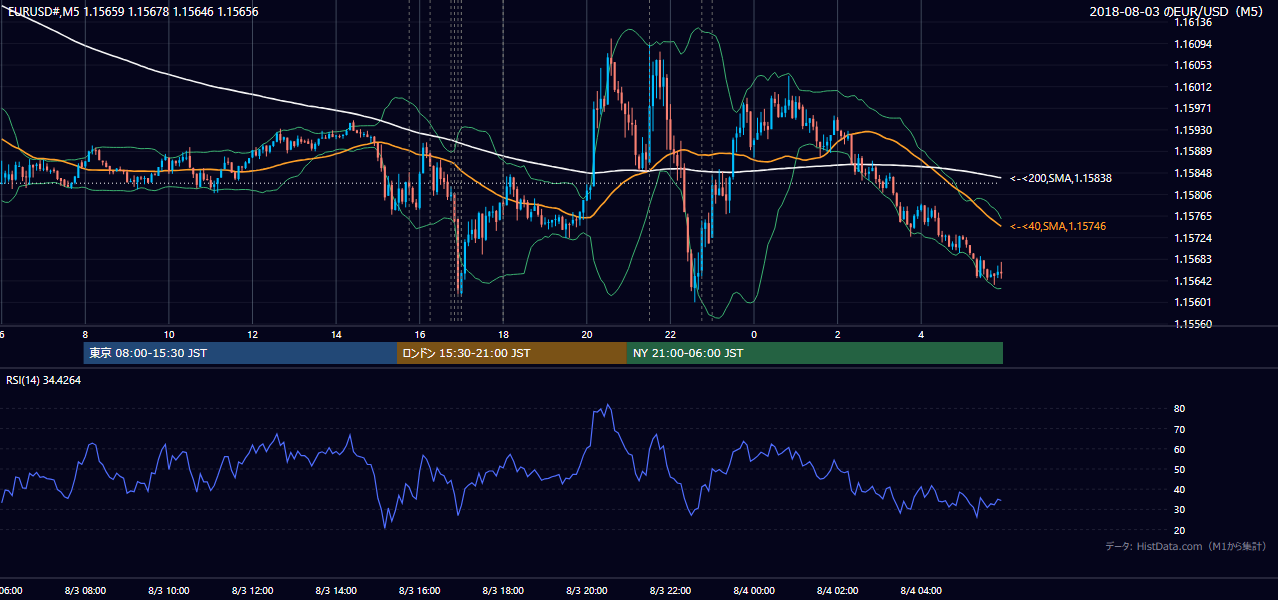
Task: Click the 1.15806 price axis label
Action: click(x=1194, y=195)
